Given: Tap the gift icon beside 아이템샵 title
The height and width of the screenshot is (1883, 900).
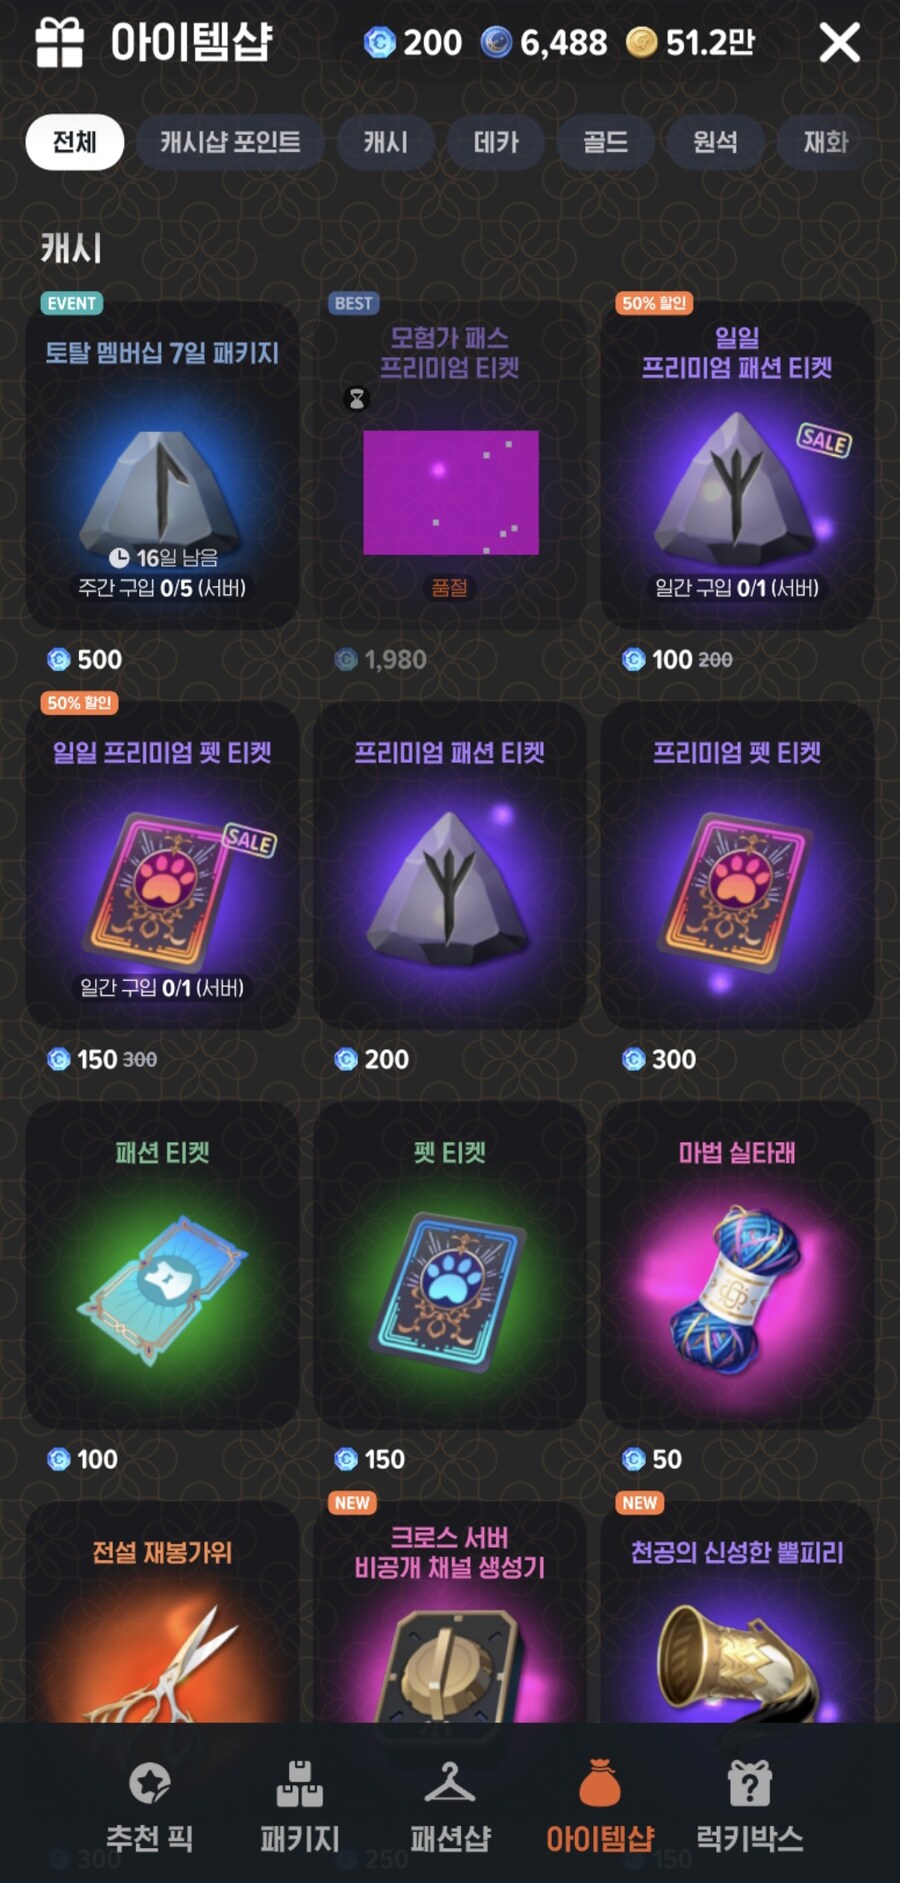Looking at the screenshot, I should click(x=59, y=42).
